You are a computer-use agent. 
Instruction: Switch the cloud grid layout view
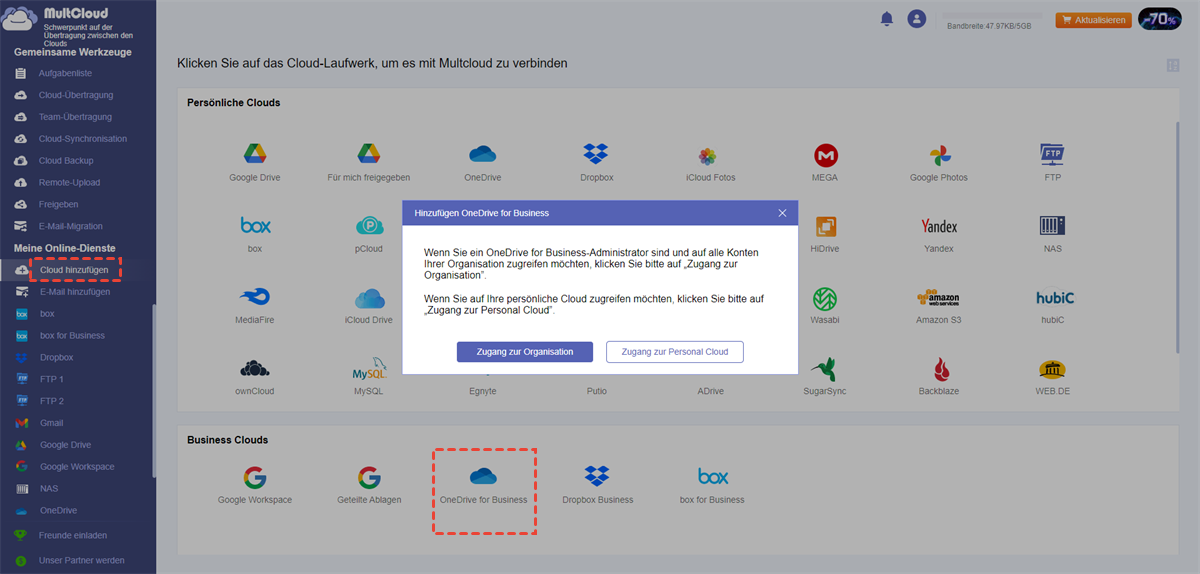pos(1172,65)
